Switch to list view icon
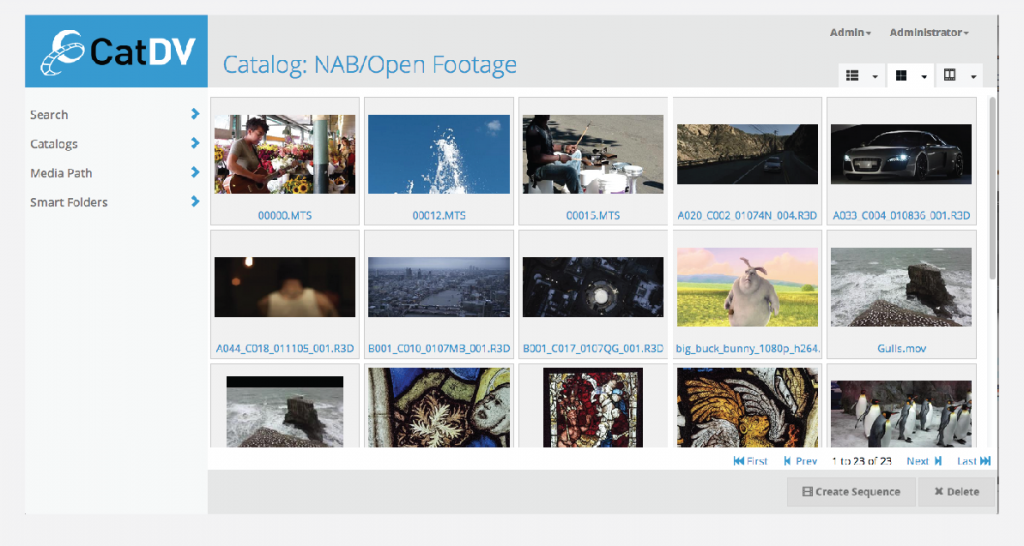The width and height of the screenshot is (1024, 546). tap(853, 76)
